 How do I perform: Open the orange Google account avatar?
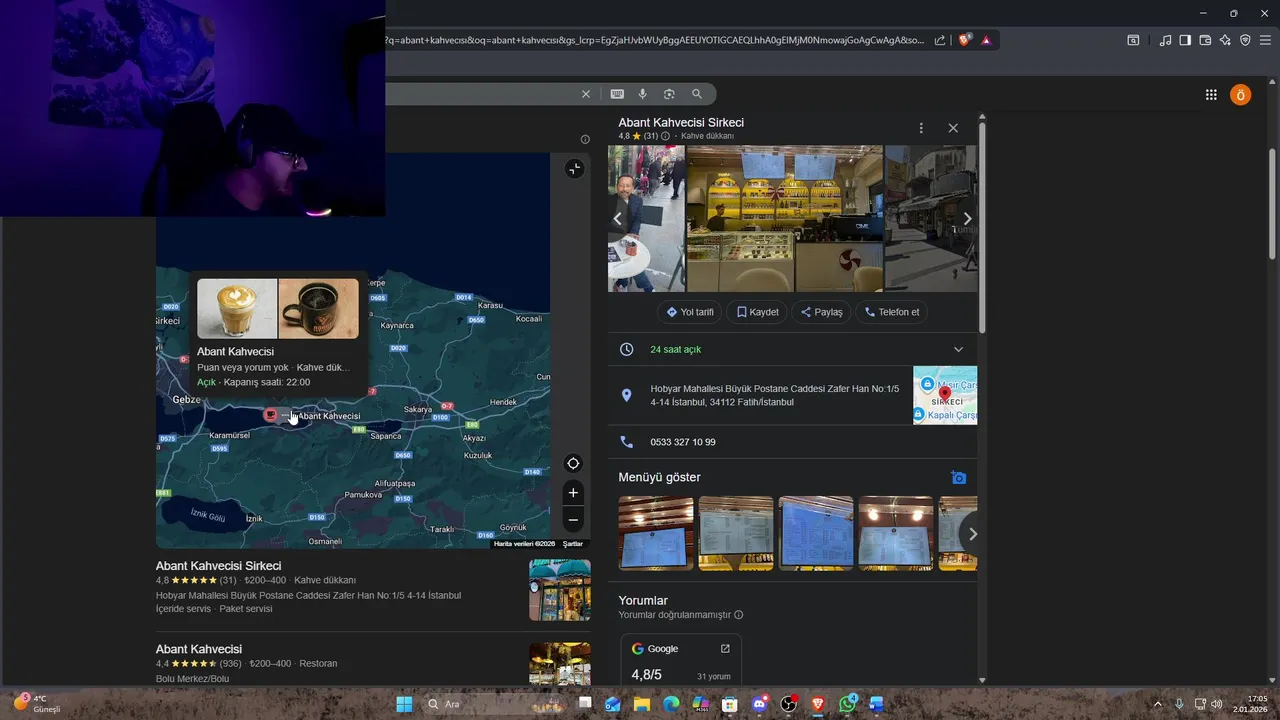click(x=1240, y=95)
